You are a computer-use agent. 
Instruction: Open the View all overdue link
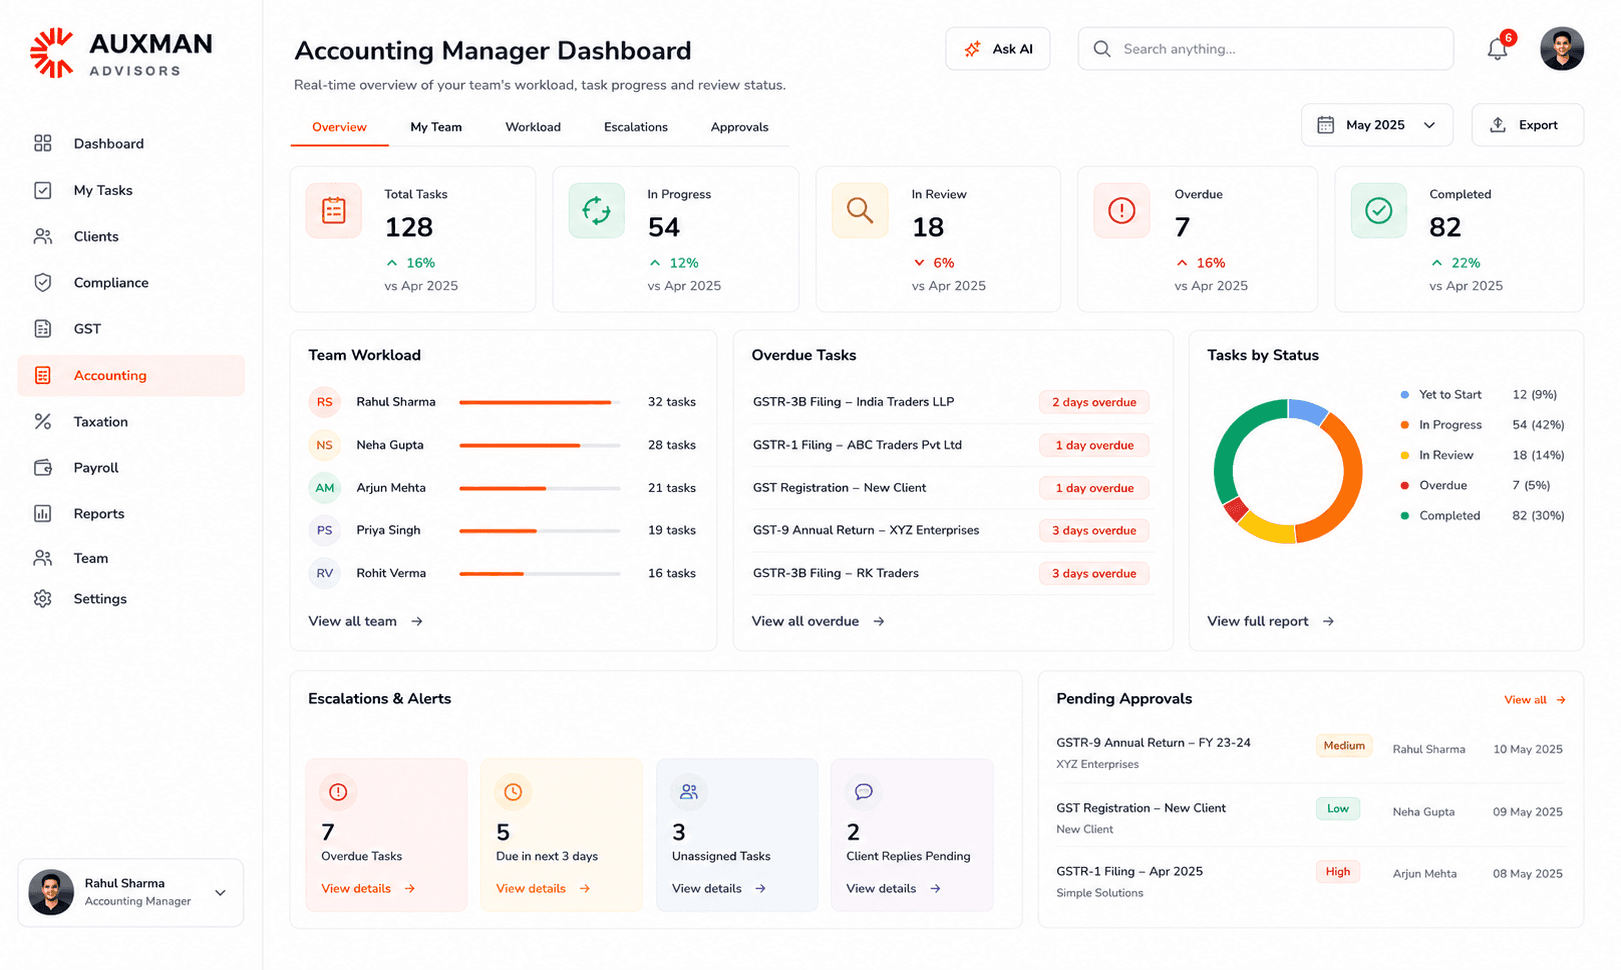(x=818, y=621)
